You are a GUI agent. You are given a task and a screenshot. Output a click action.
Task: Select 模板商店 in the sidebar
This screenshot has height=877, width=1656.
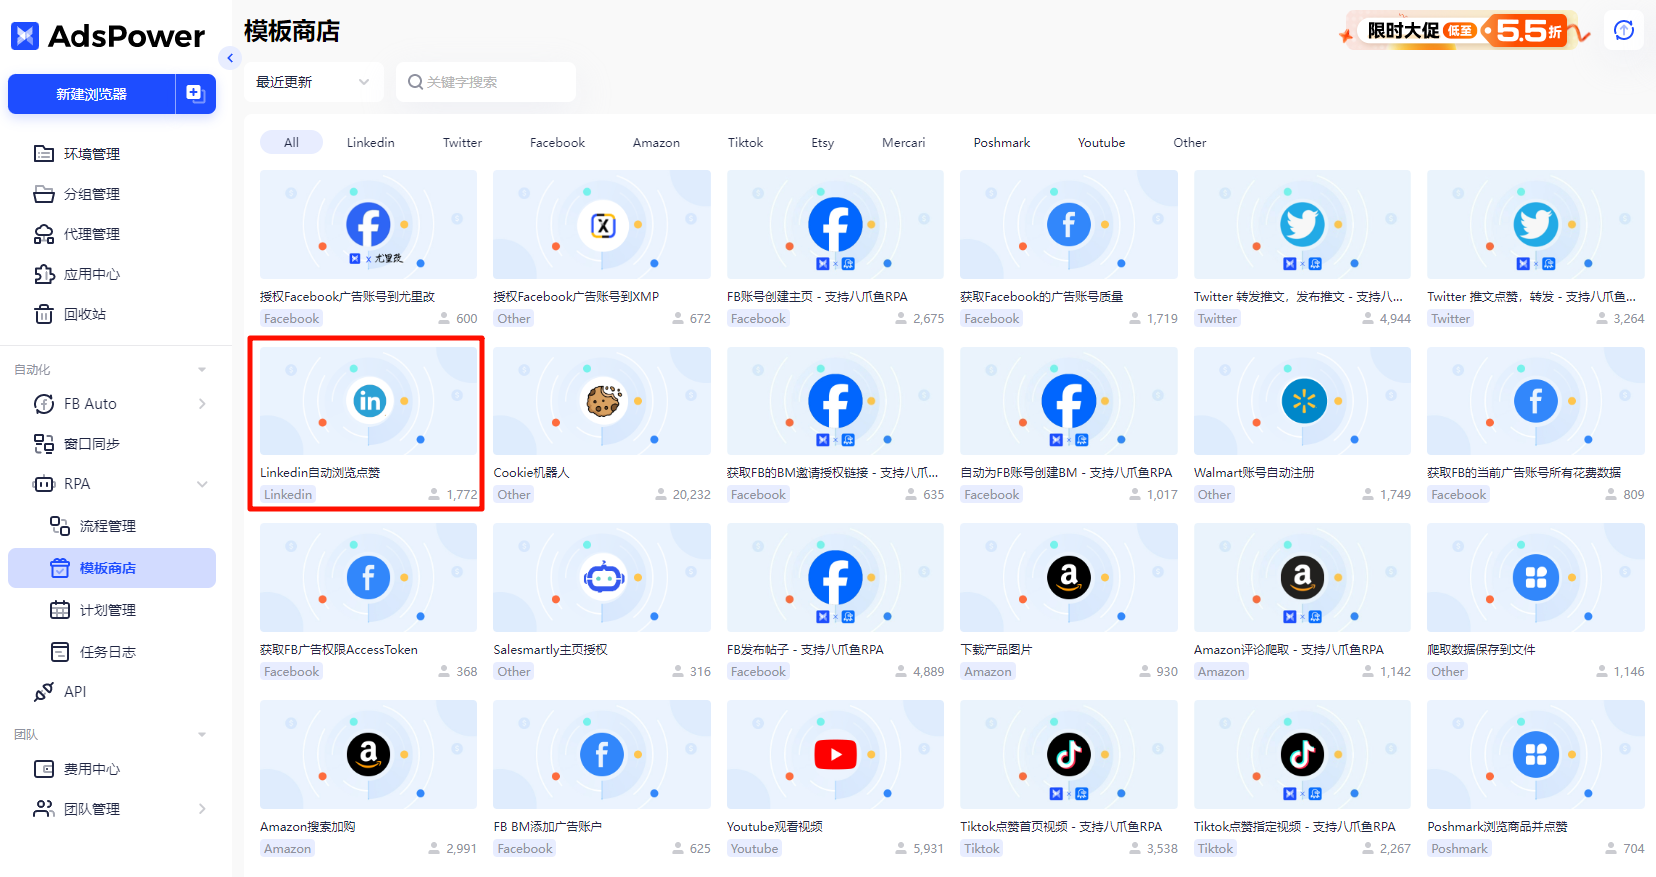[x=112, y=568]
